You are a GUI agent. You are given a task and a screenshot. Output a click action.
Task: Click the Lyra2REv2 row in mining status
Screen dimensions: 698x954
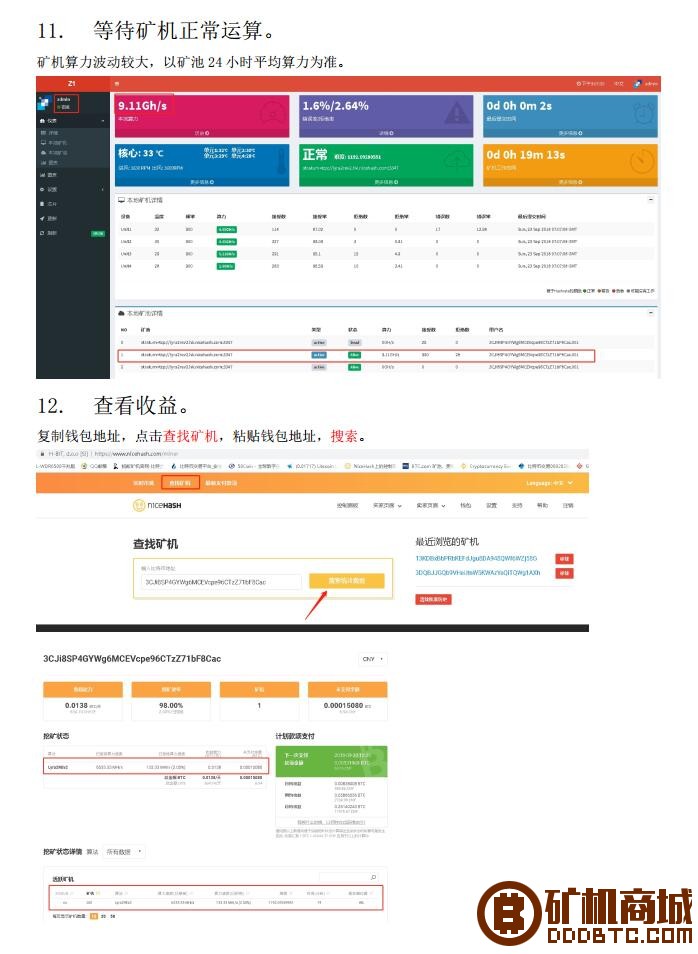(155, 767)
